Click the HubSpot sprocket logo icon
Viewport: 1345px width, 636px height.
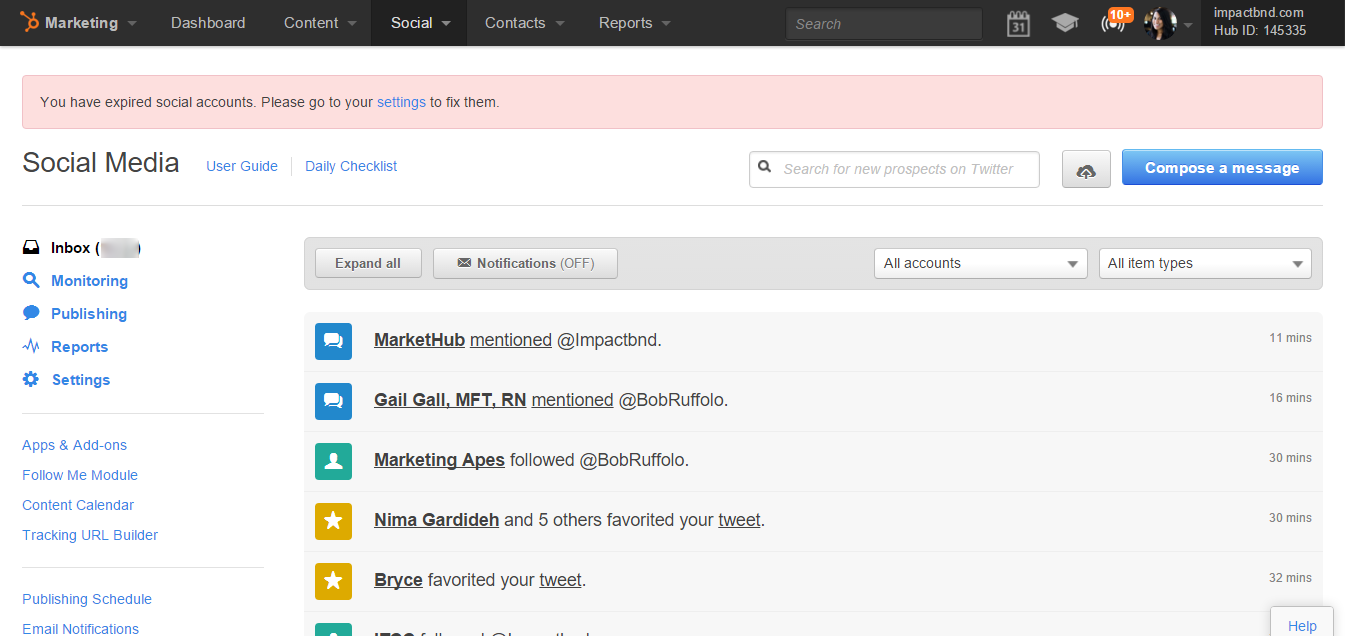tap(29, 22)
